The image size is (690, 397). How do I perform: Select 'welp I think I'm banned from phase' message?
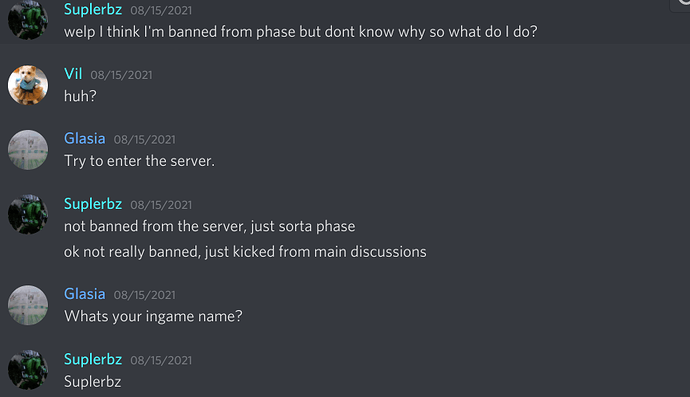point(301,32)
